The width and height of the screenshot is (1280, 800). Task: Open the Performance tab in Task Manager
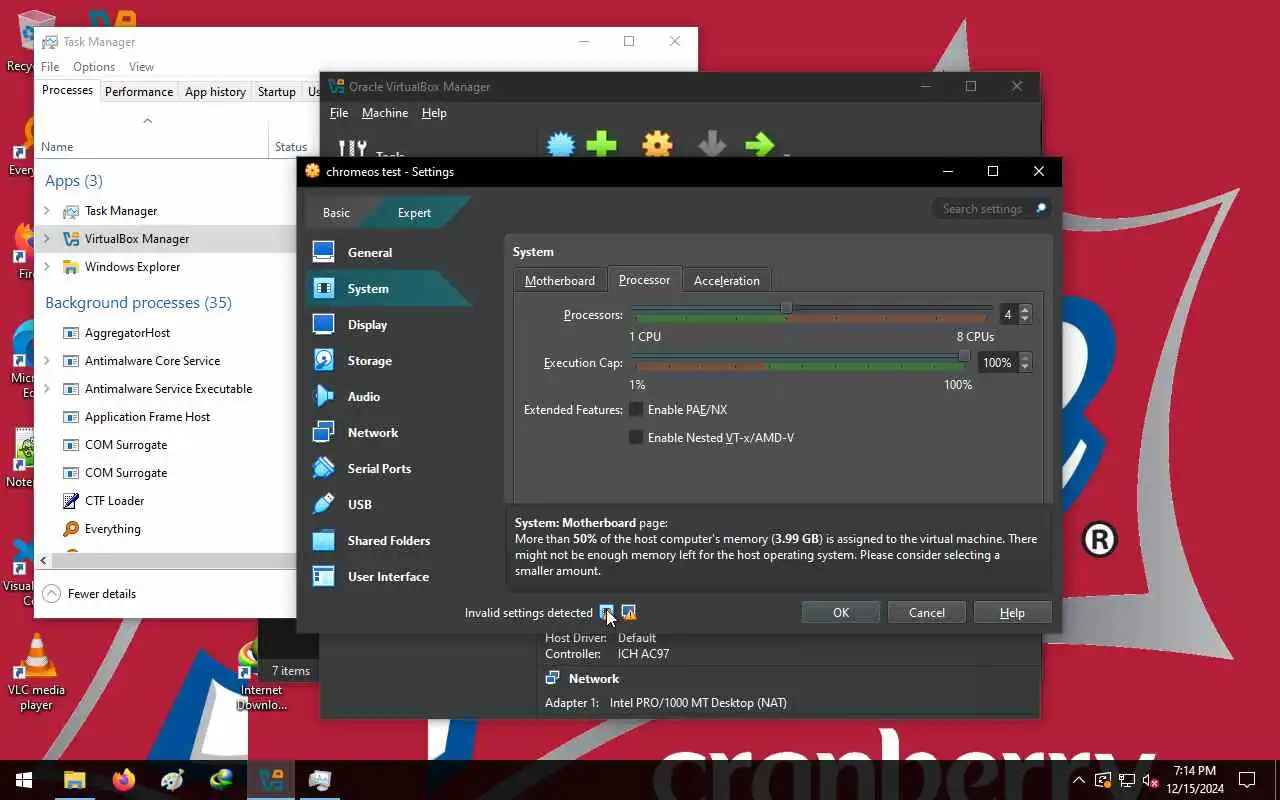[x=139, y=91]
